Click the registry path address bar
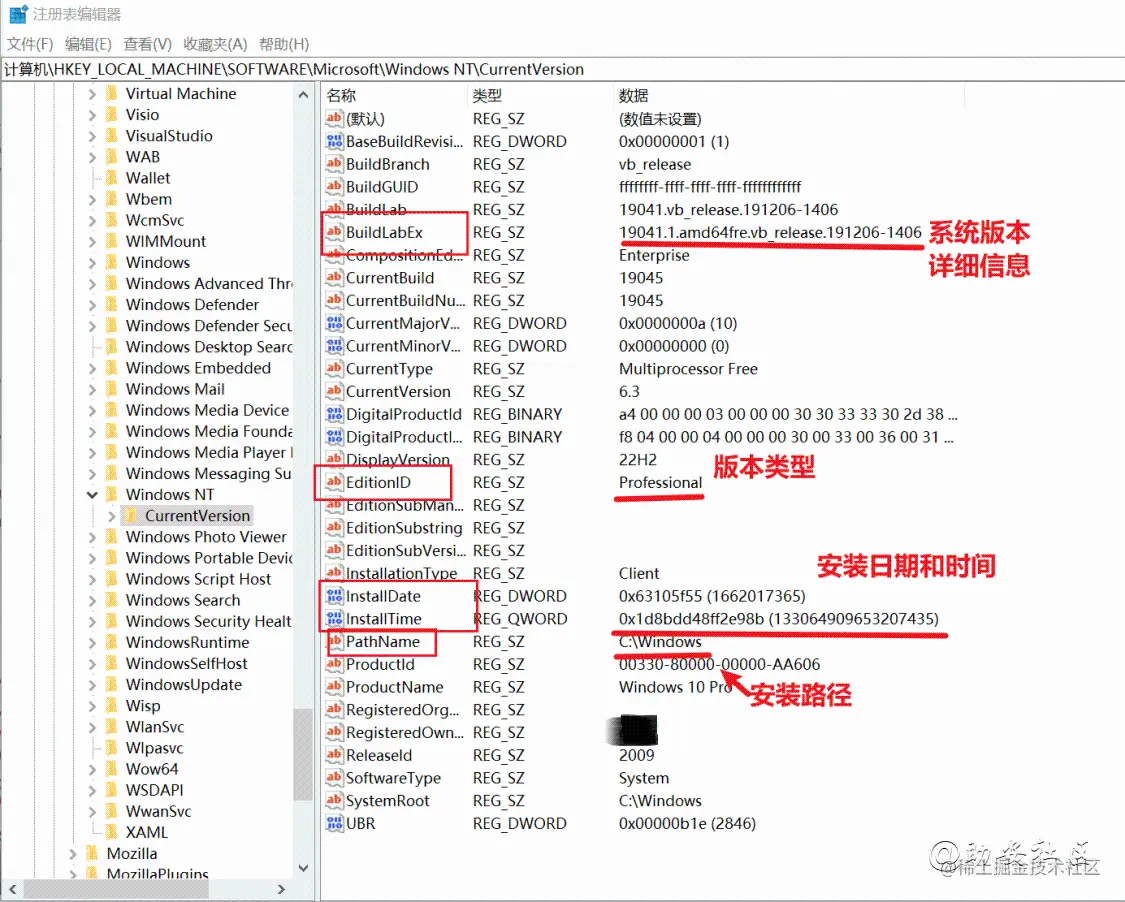Image resolution: width=1125 pixels, height=902 pixels. 562,69
